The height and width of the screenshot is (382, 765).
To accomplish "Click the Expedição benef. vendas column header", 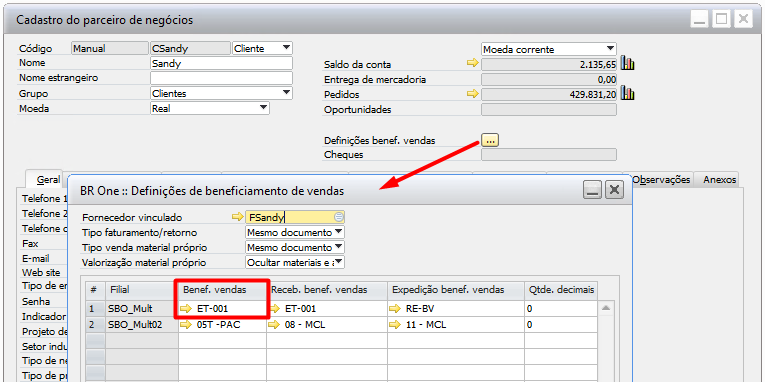I will tap(456, 290).
